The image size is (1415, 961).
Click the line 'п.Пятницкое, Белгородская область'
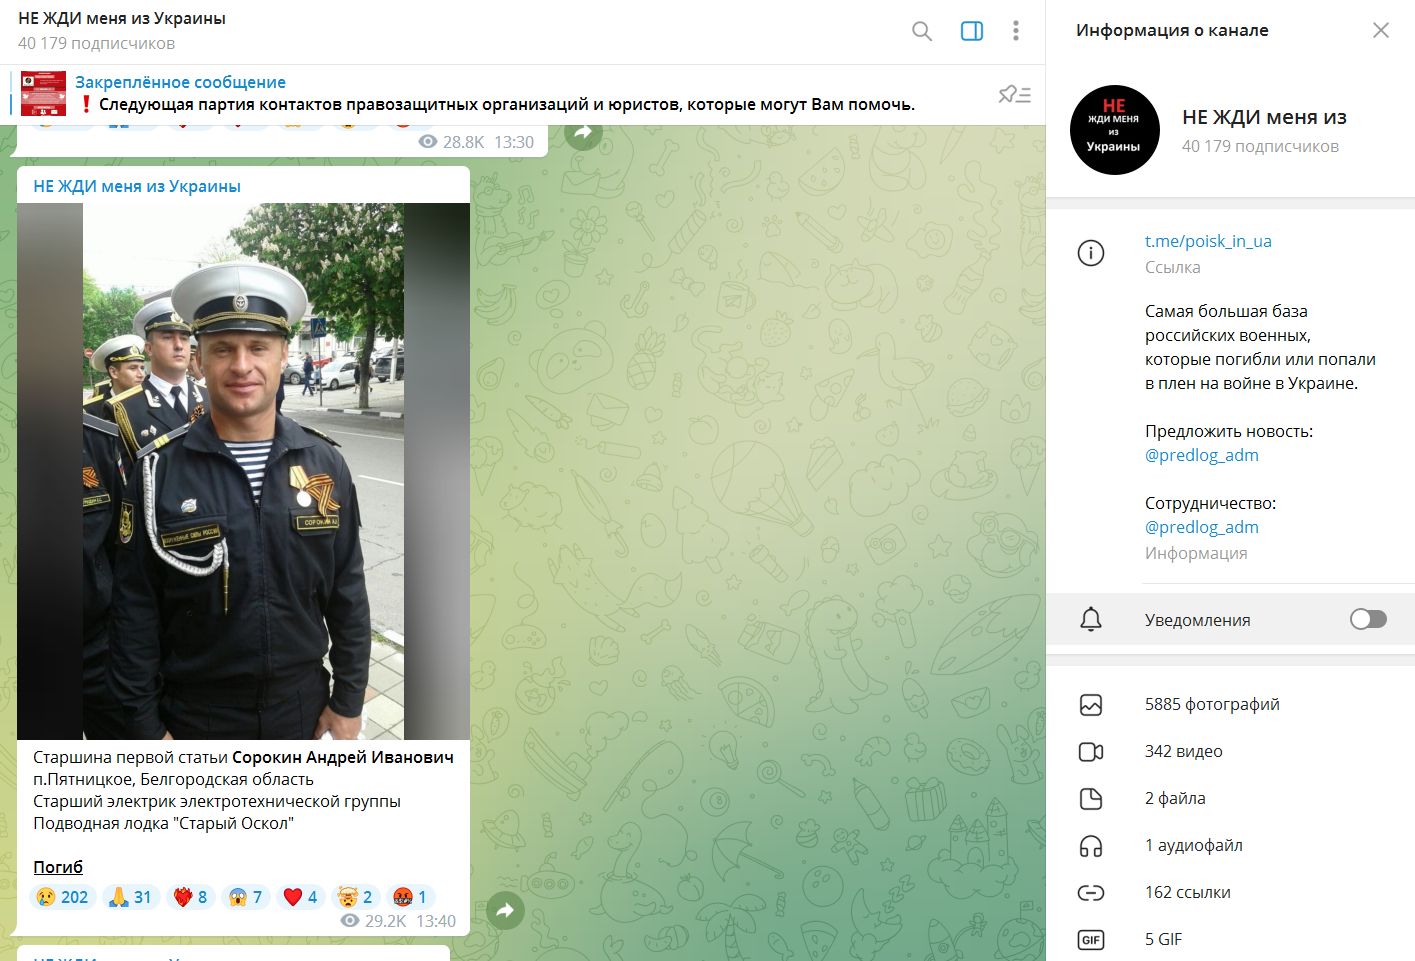[173, 779]
